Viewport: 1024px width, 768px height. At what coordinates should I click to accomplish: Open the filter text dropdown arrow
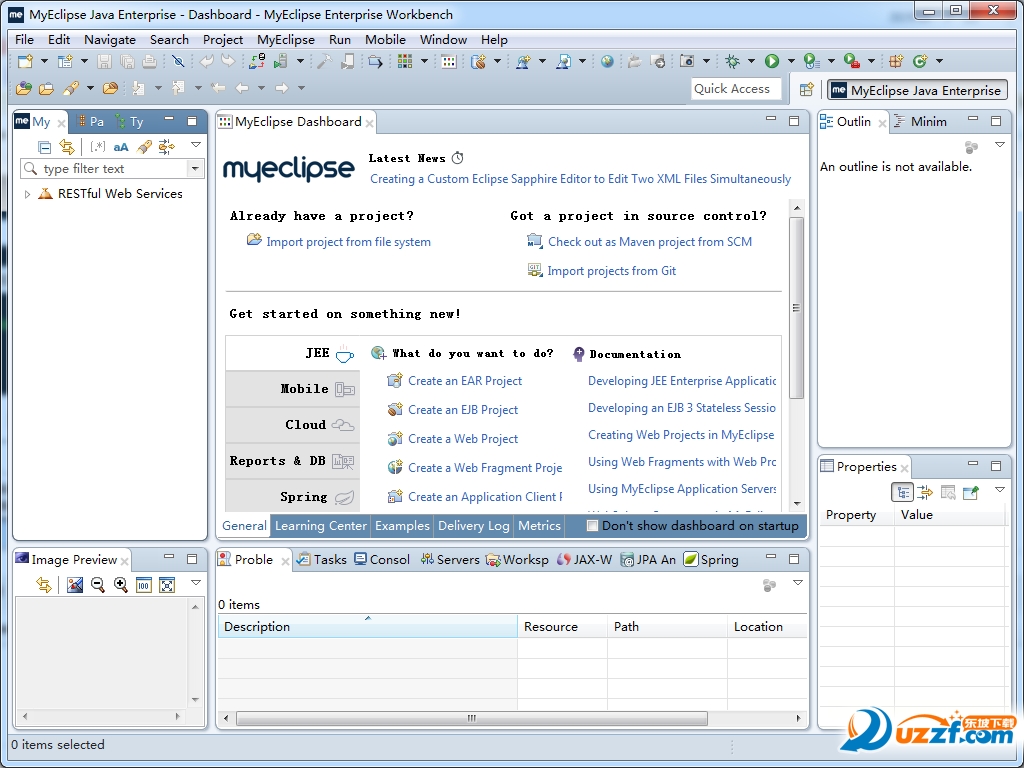pyautogui.click(x=194, y=169)
